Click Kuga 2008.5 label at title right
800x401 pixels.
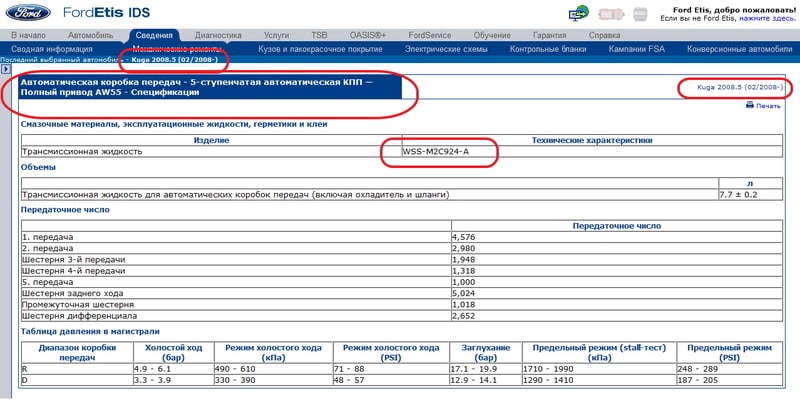pyautogui.click(x=740, y=87)
